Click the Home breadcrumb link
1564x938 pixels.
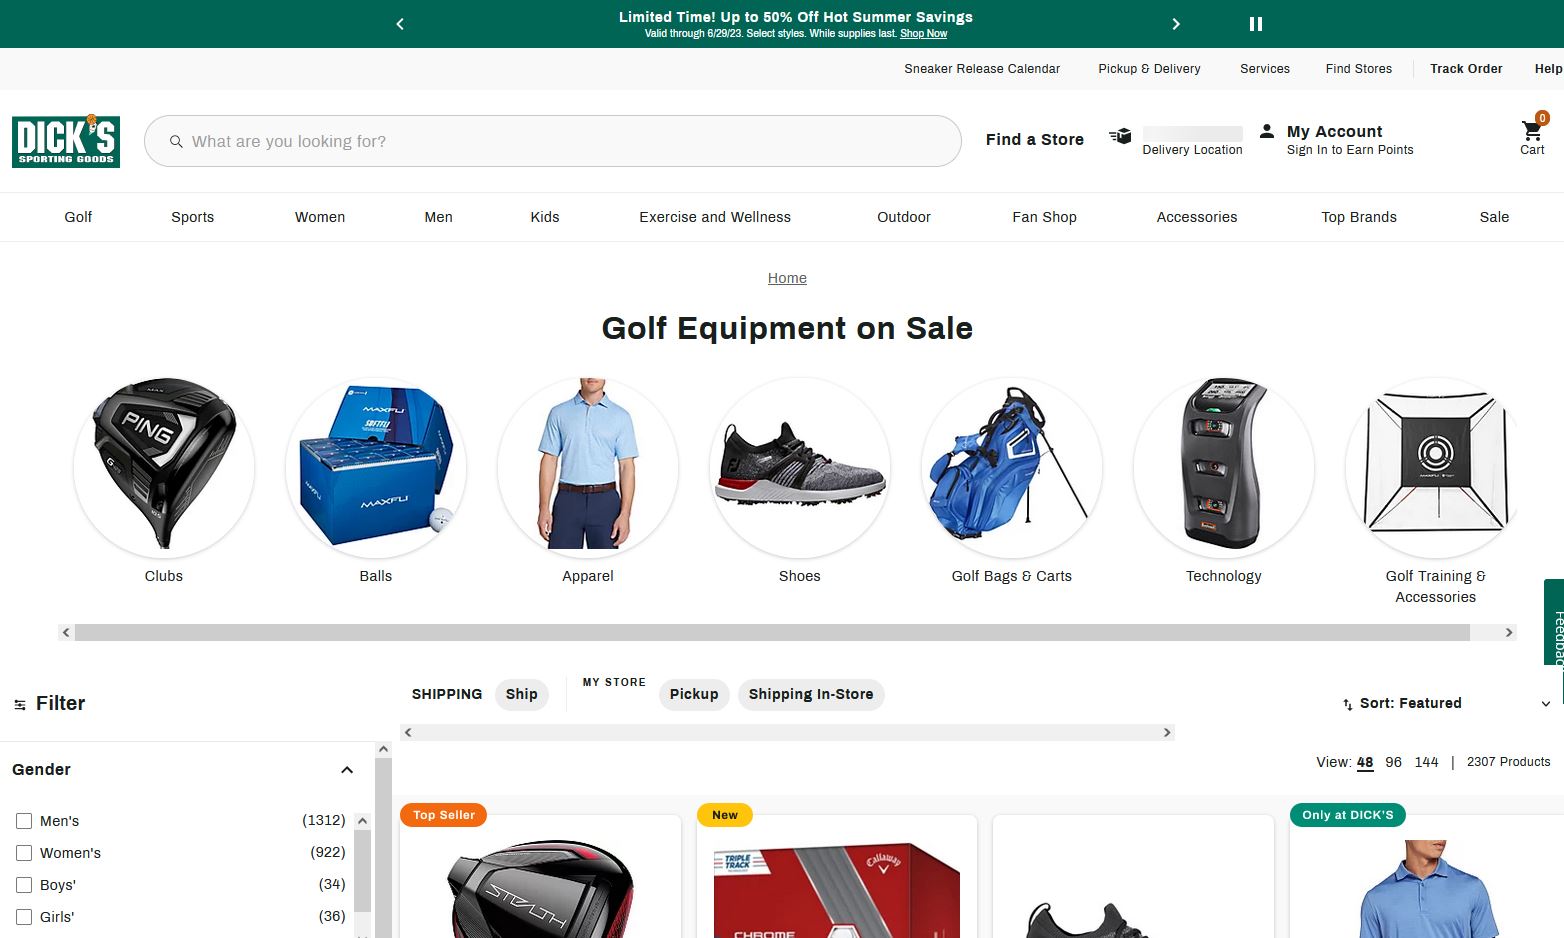coord(787,278)
